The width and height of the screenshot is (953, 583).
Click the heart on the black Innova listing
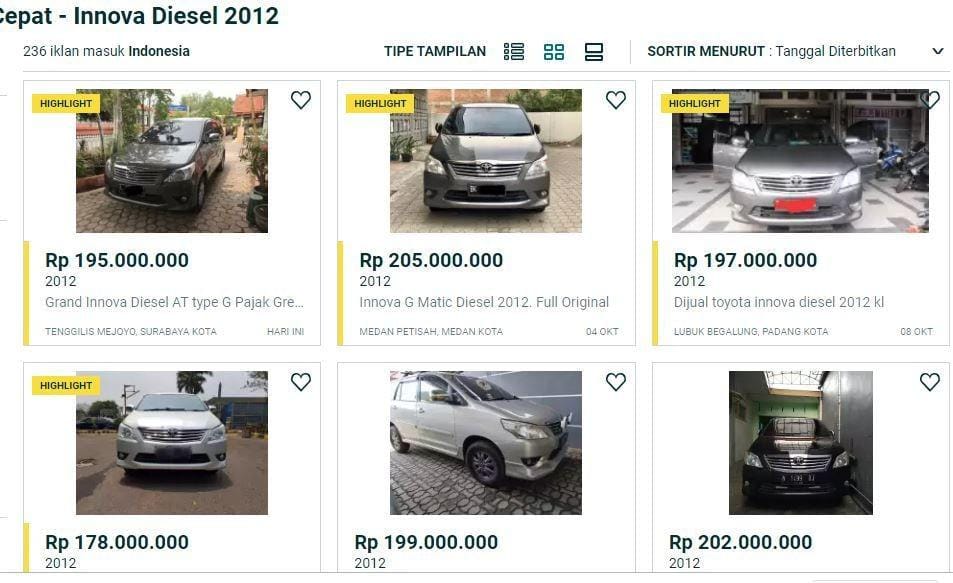[930, 382]
